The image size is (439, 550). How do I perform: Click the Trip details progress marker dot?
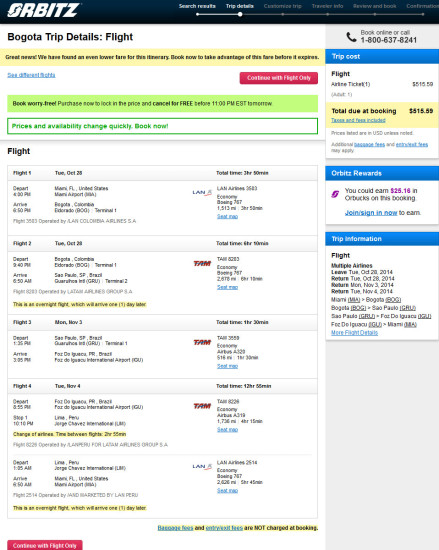click(x=240, y=14)
